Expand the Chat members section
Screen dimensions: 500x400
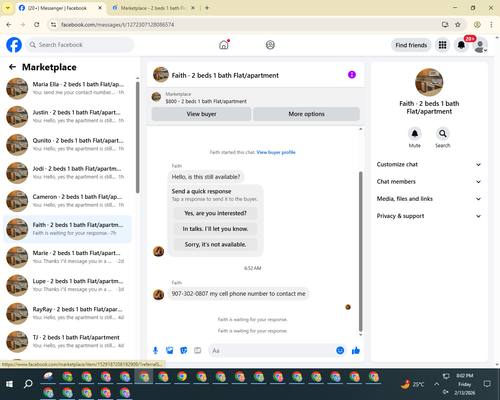pyautogui.click(x=429, y=182)
